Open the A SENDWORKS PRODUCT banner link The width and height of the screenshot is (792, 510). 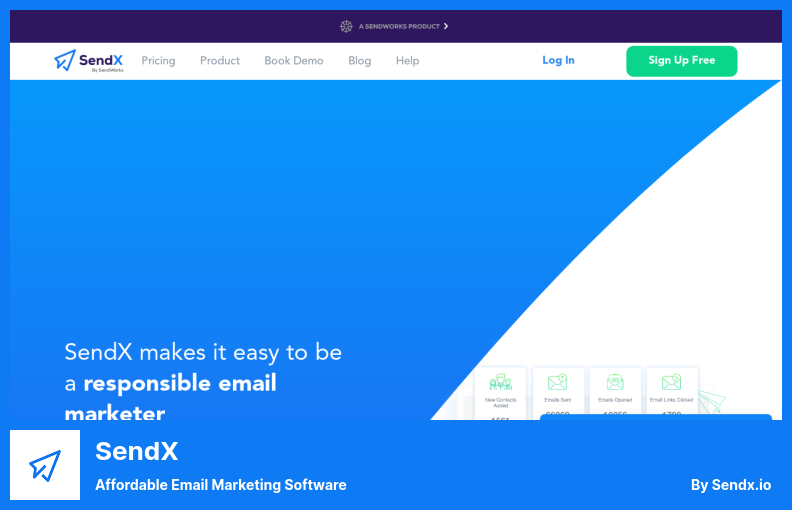tap(399, 26)
